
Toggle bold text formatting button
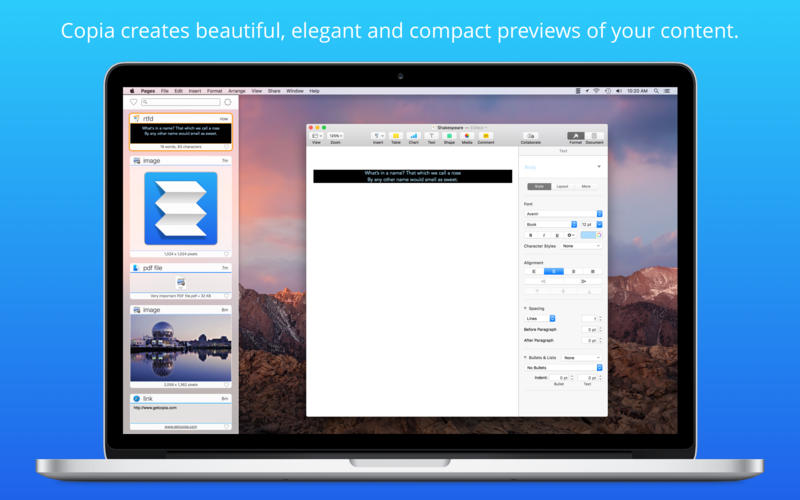coord(531,235)
